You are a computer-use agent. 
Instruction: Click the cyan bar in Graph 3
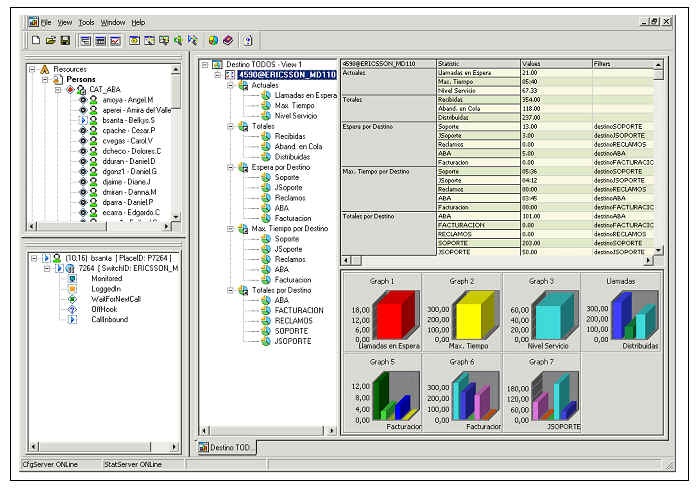553,317
